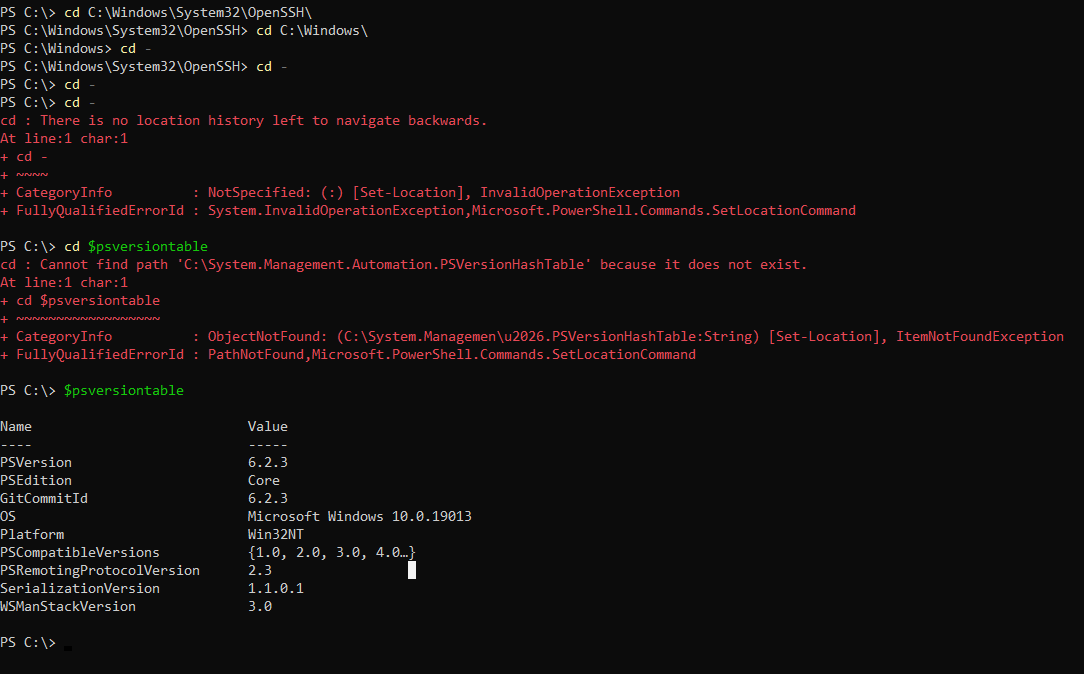Click the 'GitCommitId' row name
Viewport: 1084px width, 674px height.
(x=44, y=498)
